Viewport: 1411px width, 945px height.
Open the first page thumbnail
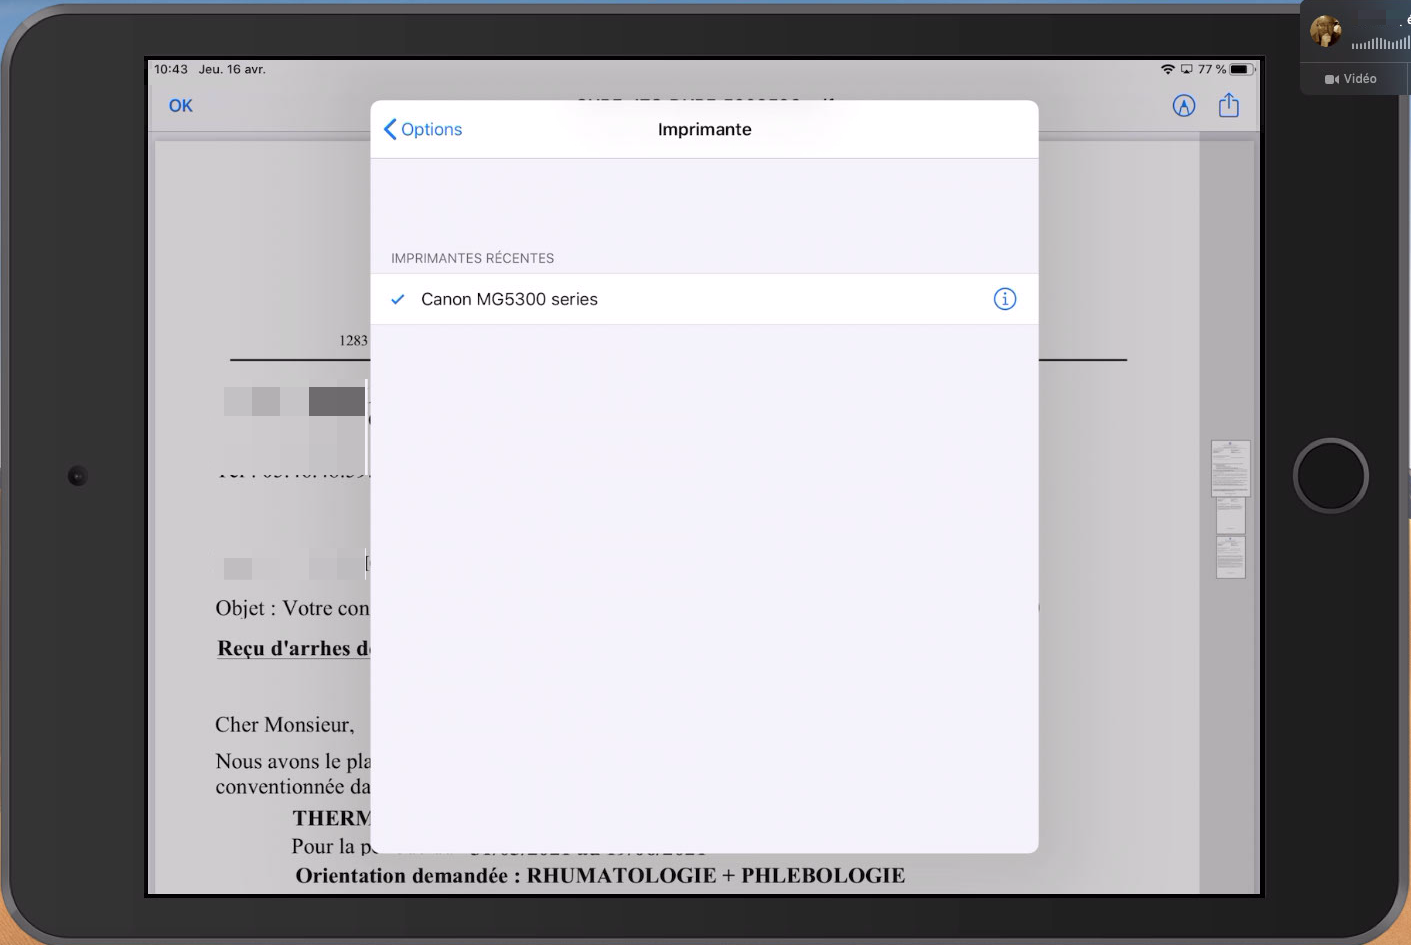pos(1230,468)
